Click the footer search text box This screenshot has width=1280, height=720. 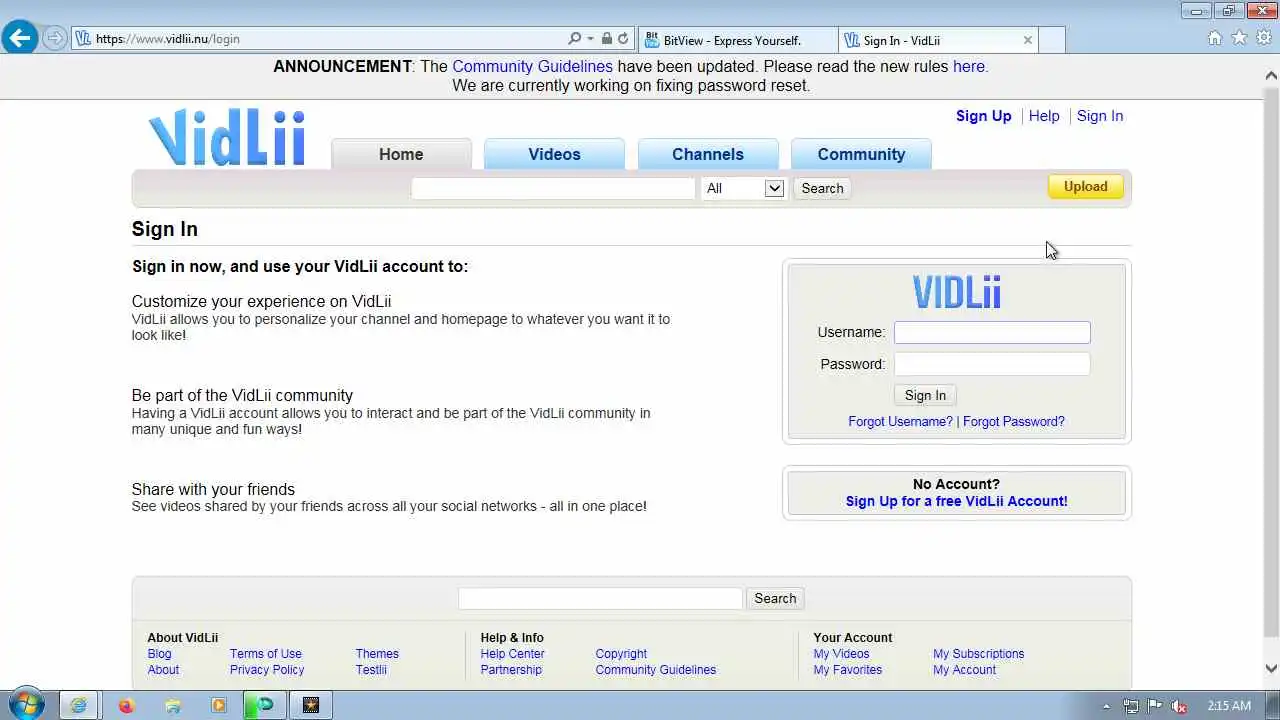pos(600,598)
